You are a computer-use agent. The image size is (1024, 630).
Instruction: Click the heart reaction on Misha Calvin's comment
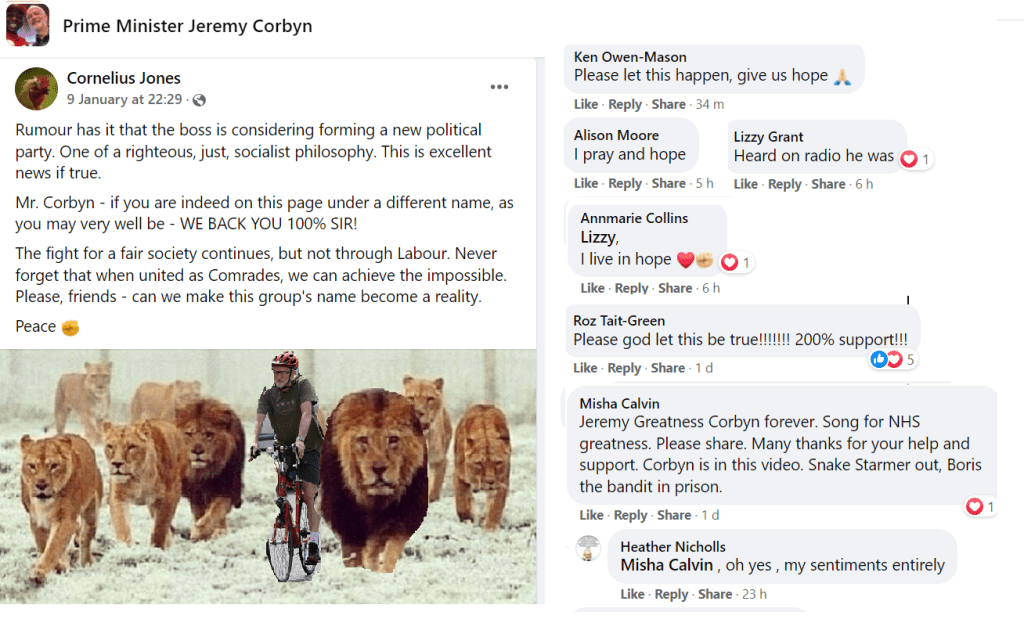point(974,507)
